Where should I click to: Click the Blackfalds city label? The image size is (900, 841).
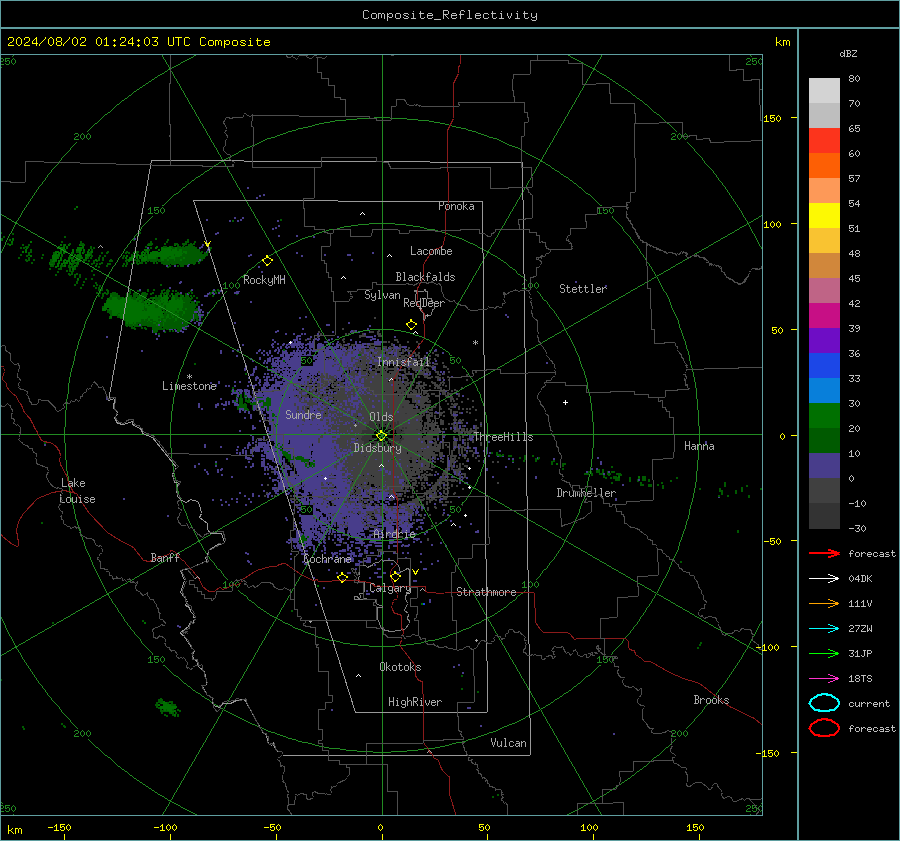(425, 277)
